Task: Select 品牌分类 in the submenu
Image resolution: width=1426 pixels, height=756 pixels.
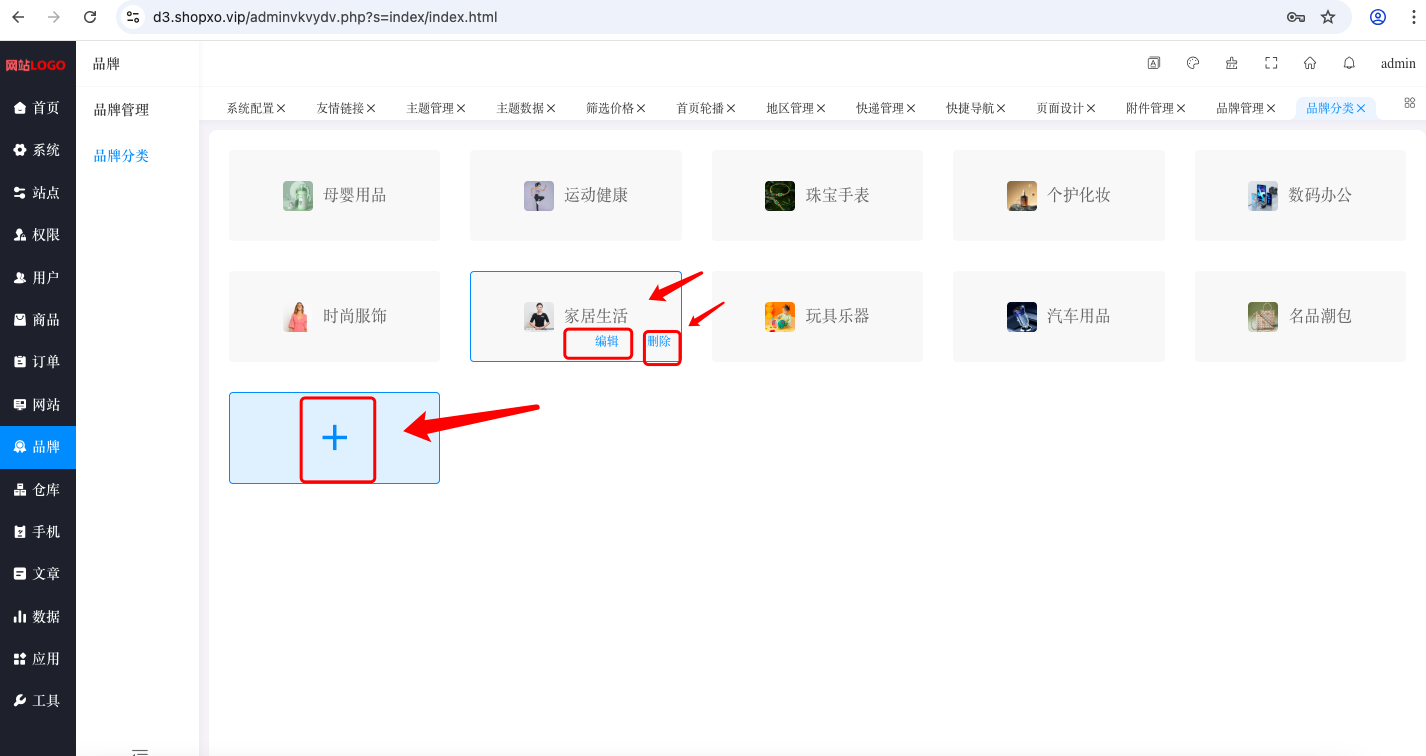Action: pos(121,156)
